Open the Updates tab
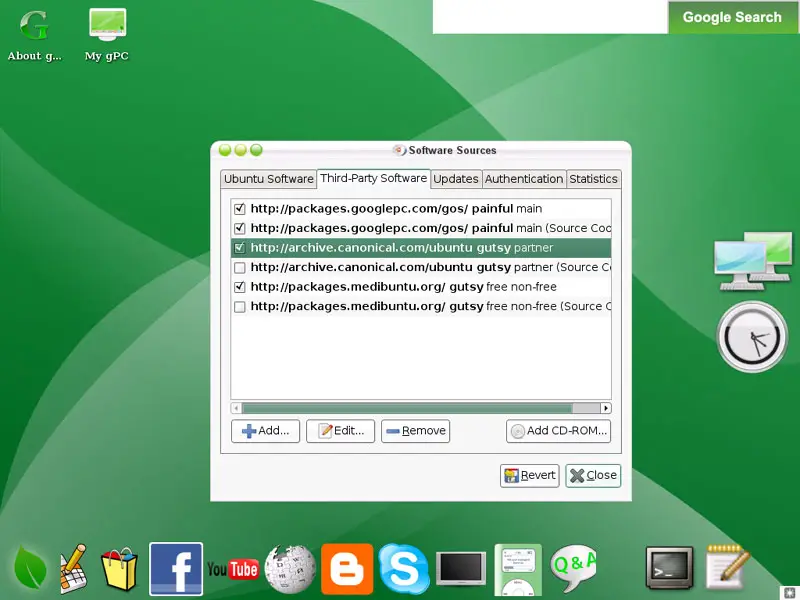800x600 pixels. click(x=456, y=179)
